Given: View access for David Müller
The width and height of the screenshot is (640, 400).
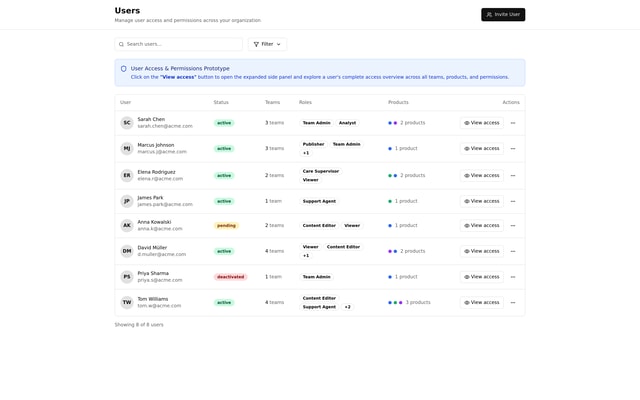Looking at the screenshot, I should click(x=482, y=251).
